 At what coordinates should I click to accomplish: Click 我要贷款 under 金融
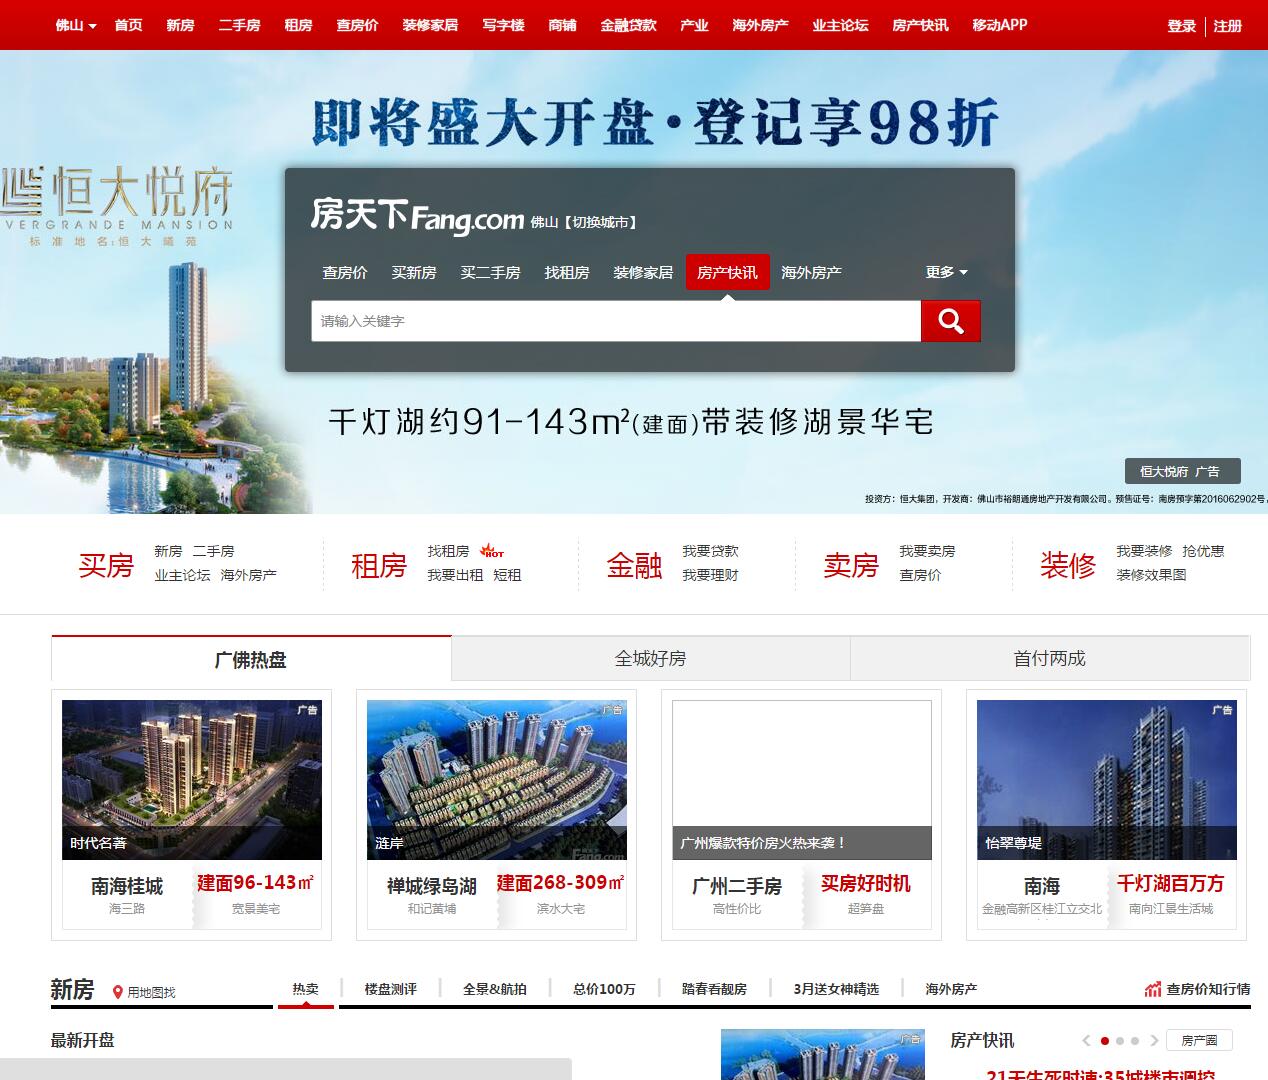click(x=710, y=551)
